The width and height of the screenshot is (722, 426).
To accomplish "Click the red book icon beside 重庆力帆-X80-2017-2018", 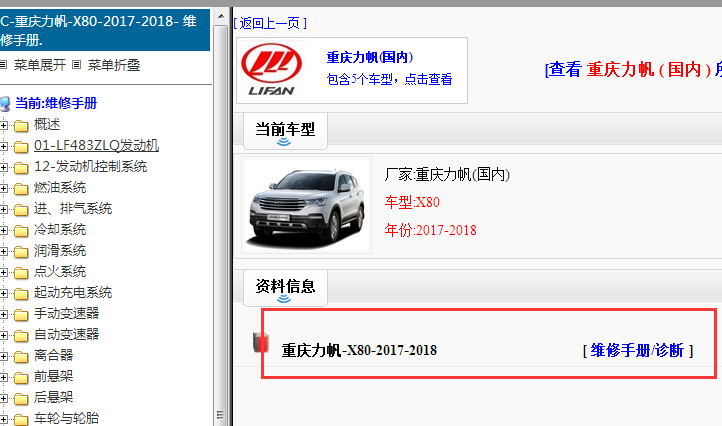I will click(x=261, y=343).
